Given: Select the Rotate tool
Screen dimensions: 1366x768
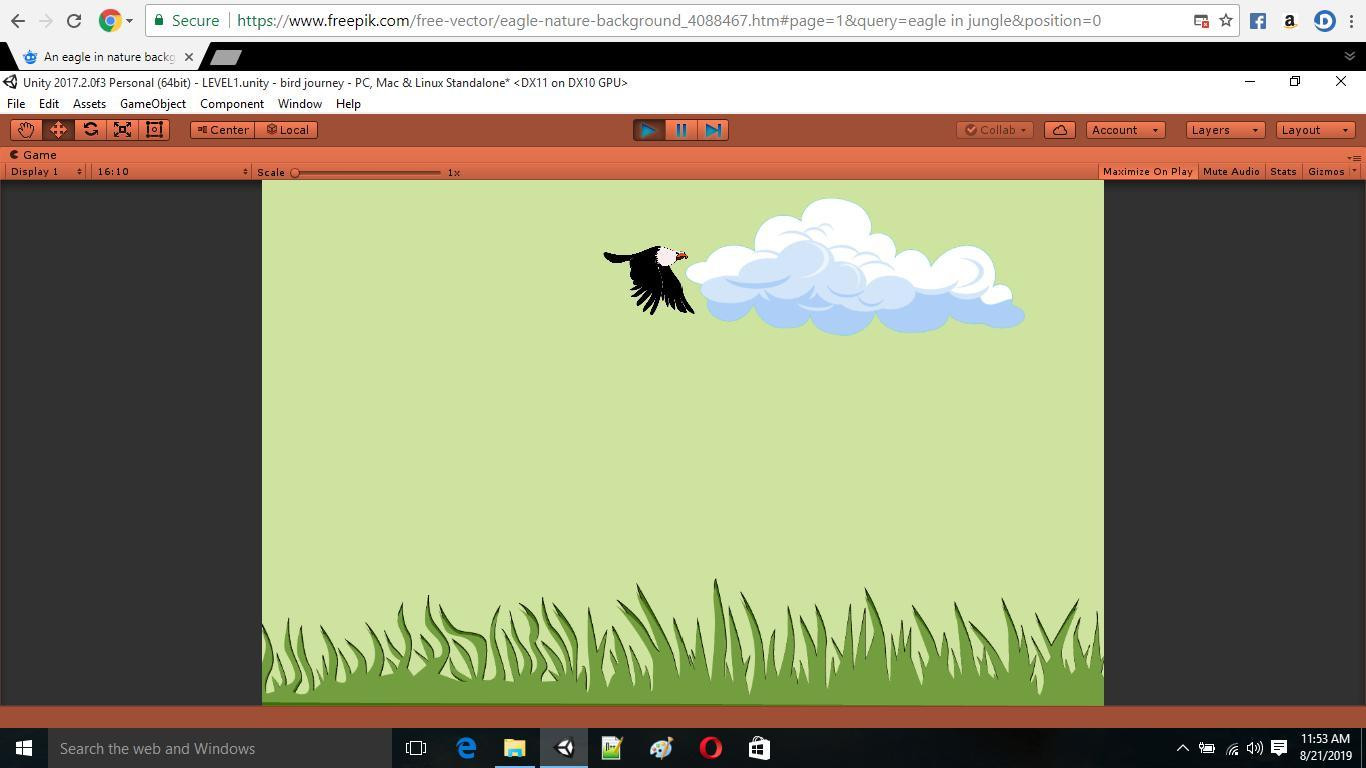Looking at the screenshot, I should tap(90, 130).
